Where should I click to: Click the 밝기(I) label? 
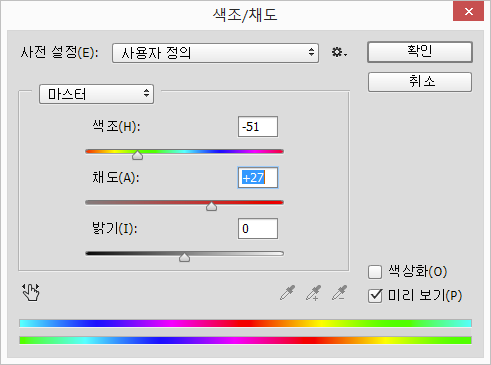coord(114,228)
